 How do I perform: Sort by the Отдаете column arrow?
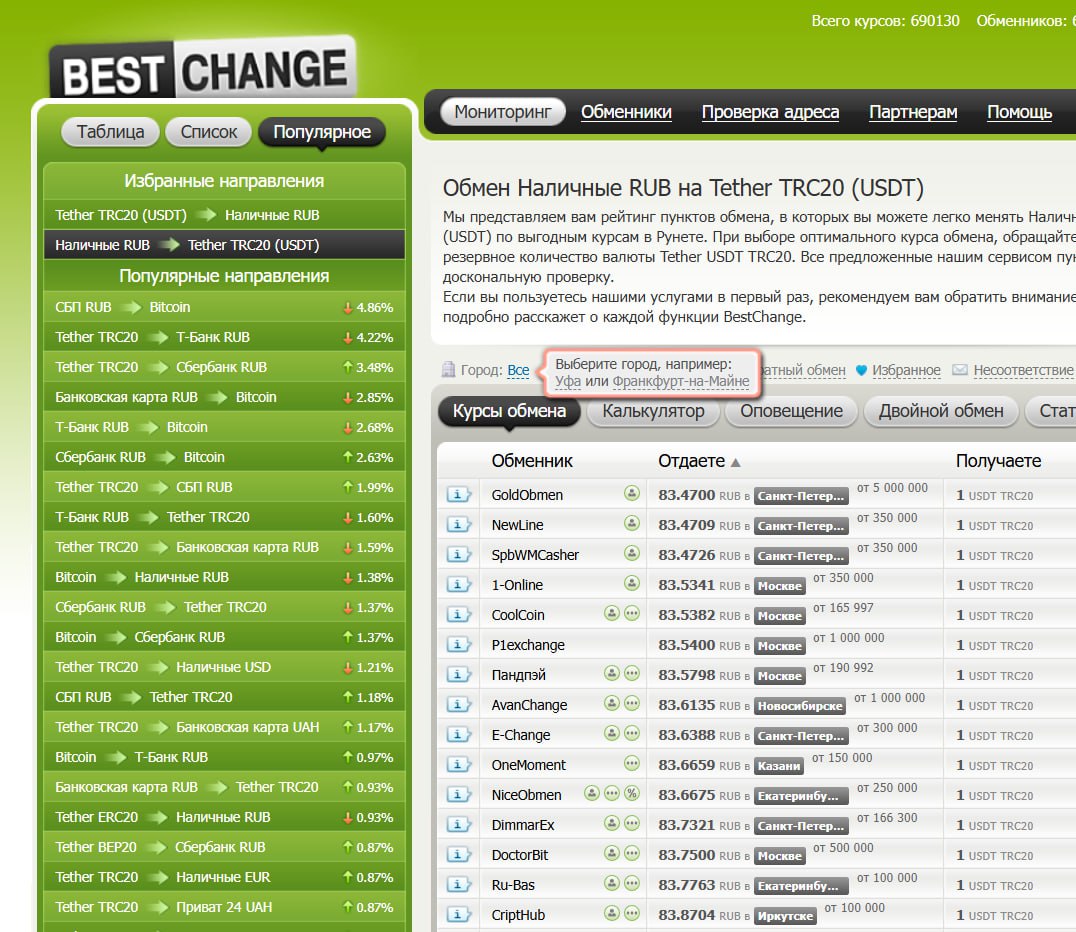tap(736, 463)
